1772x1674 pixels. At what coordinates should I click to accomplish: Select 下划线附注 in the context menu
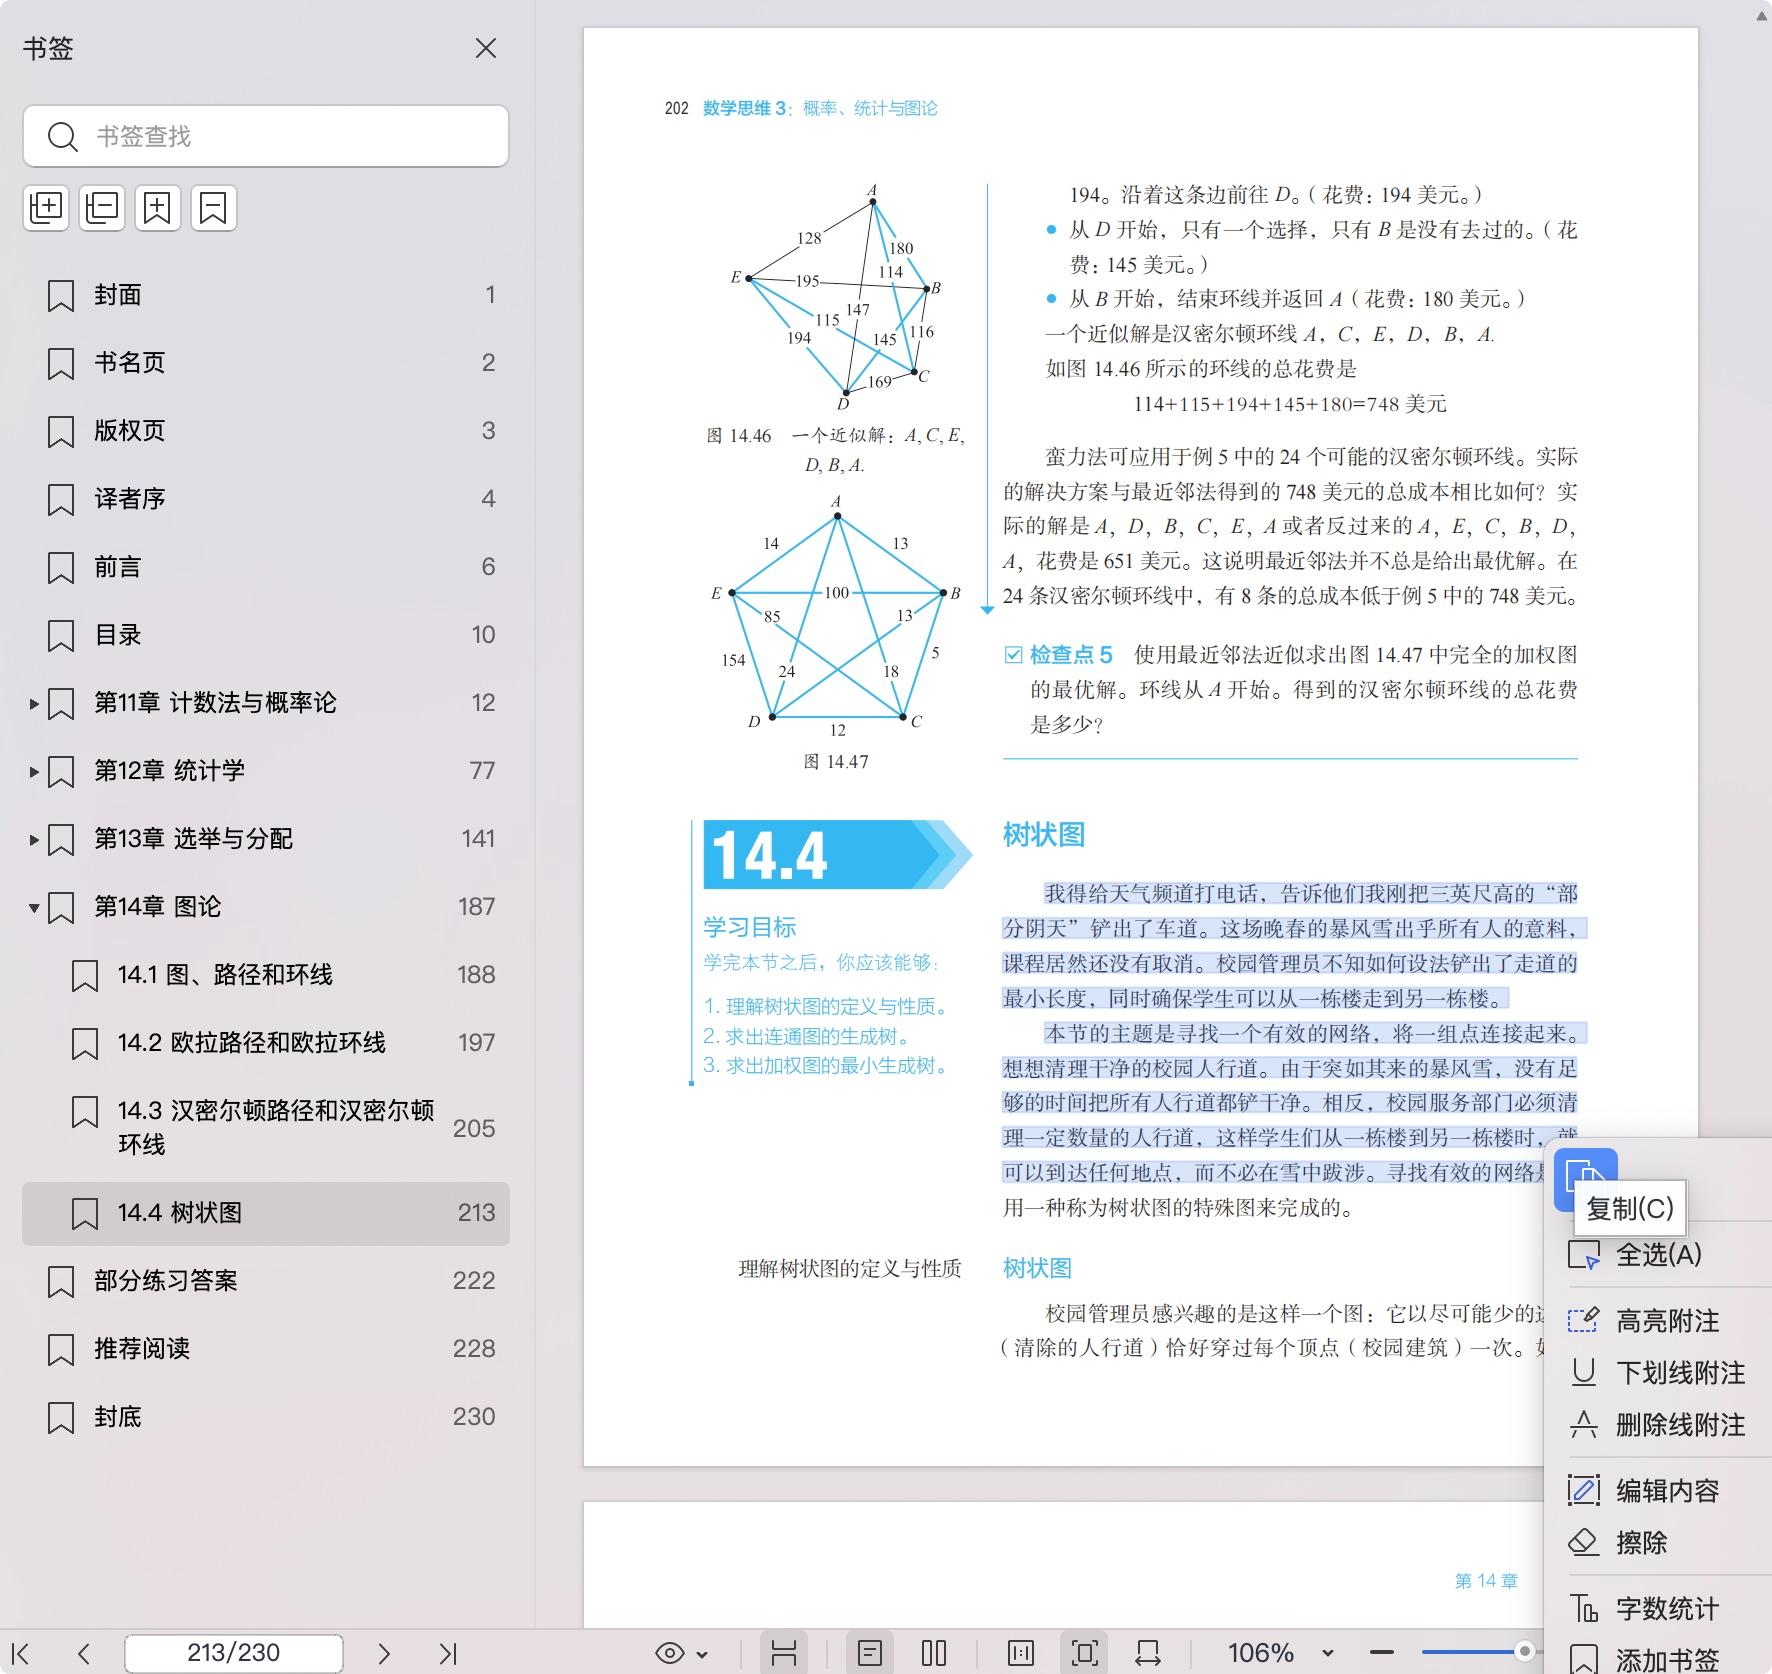coord(1680,1373)
